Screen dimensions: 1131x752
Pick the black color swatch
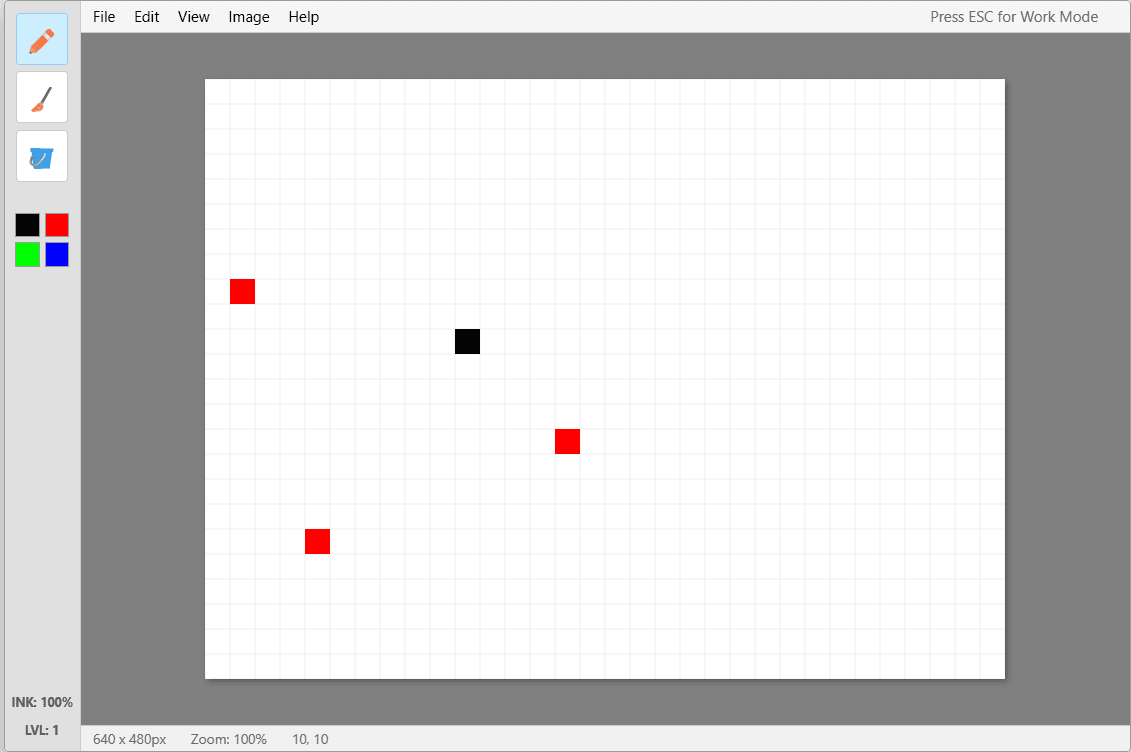click(x=27, y=225)
